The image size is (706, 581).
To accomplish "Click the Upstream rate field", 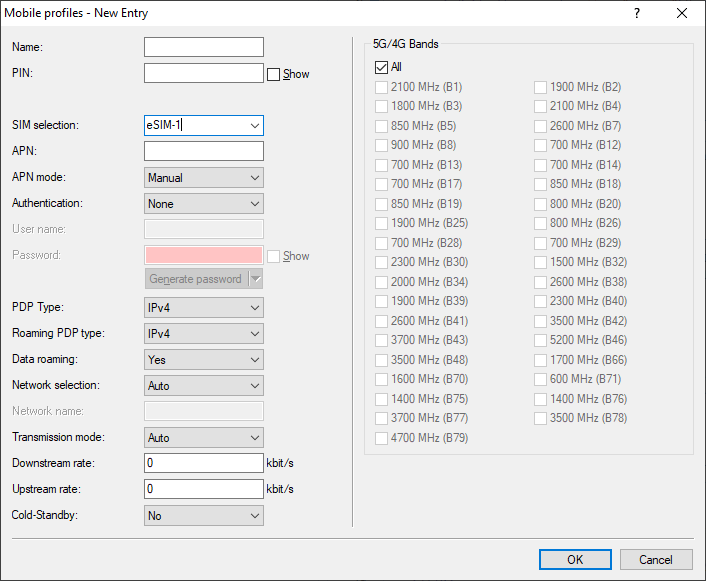I will (204, 489).
